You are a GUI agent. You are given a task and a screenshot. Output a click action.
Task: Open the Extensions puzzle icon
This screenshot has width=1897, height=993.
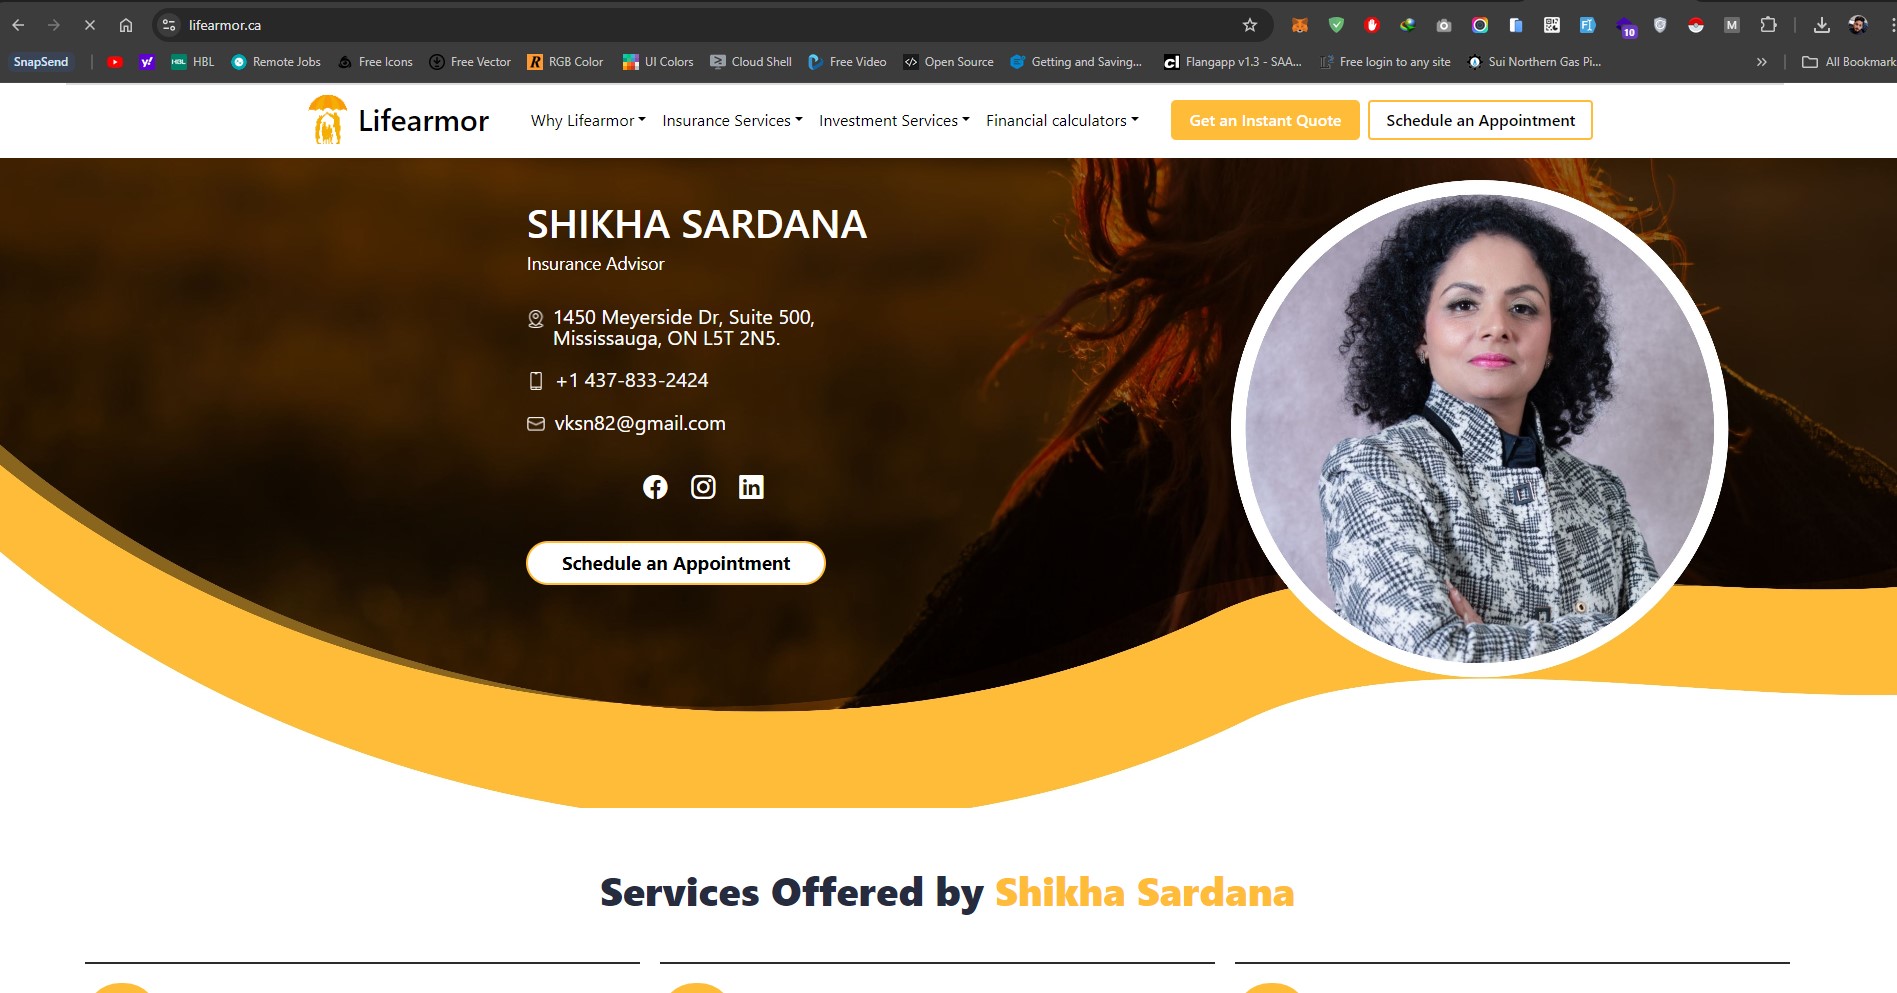coord(1768,25)
